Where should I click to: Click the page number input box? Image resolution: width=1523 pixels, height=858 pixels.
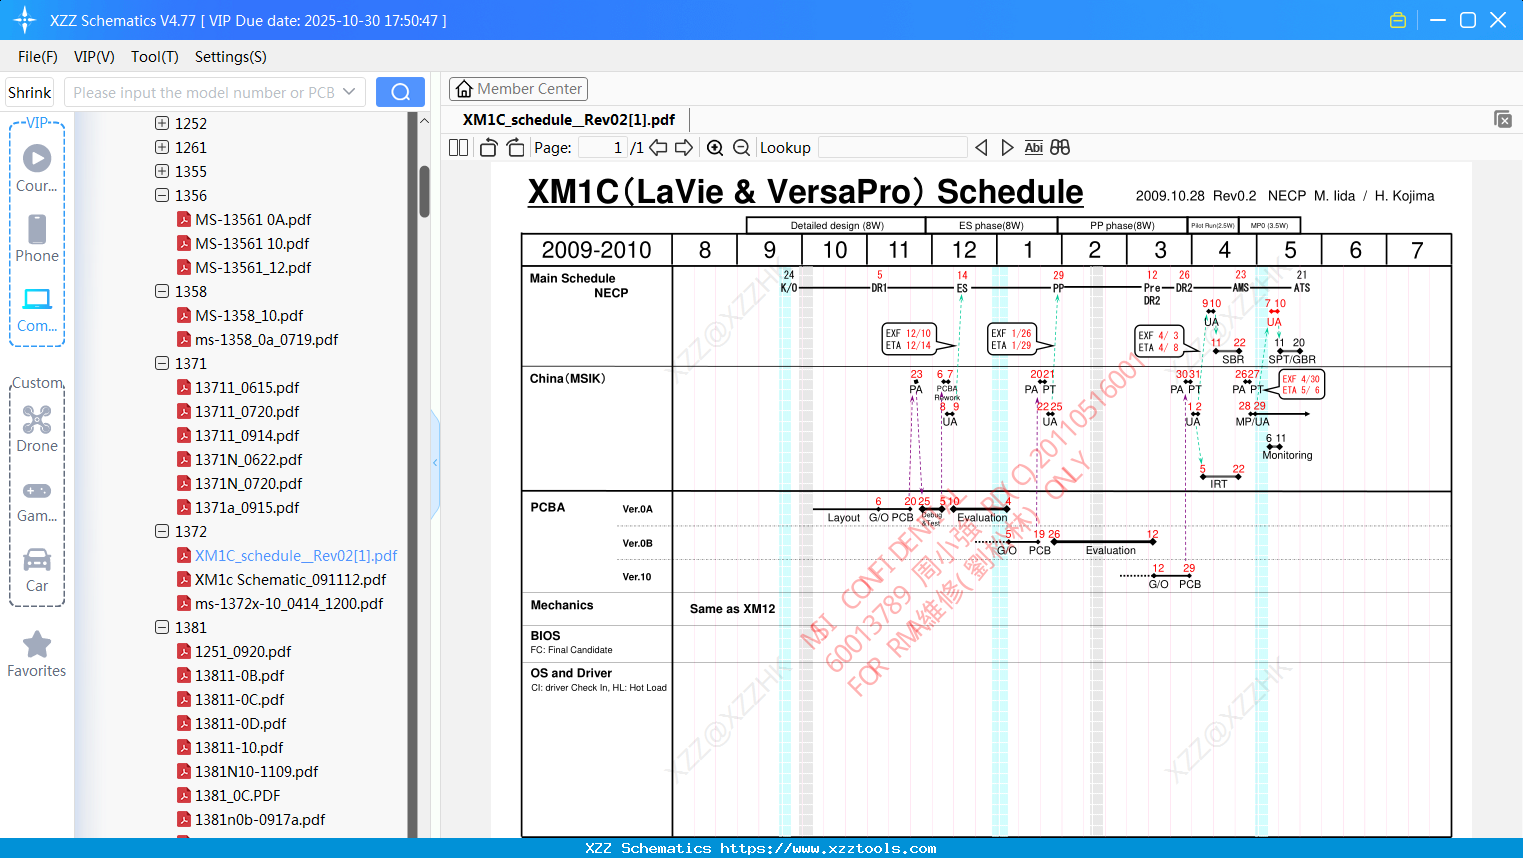click(602, 148)
